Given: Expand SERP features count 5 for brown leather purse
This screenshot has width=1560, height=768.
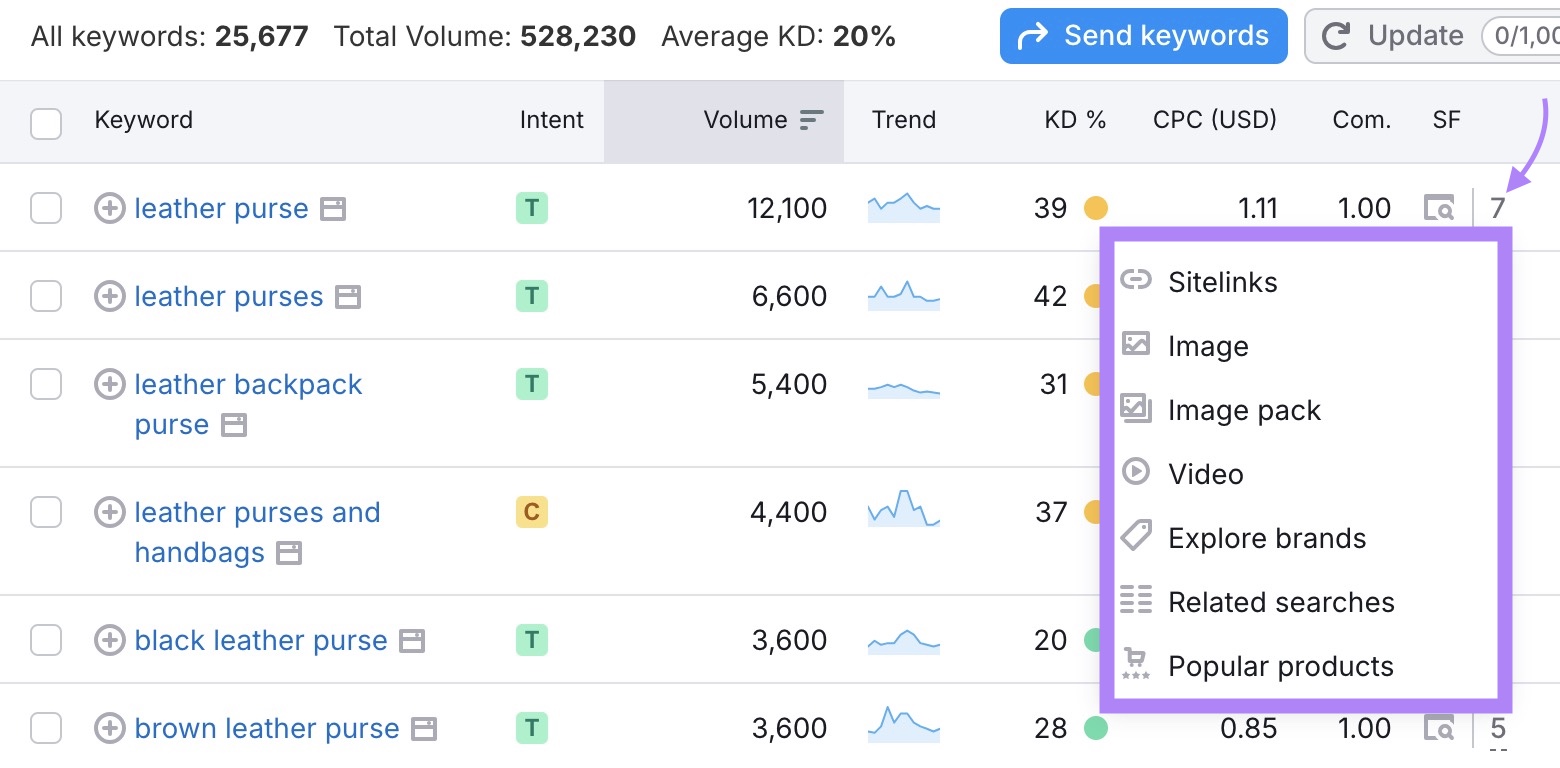Looking at the screenshot, I should 1497,728.
